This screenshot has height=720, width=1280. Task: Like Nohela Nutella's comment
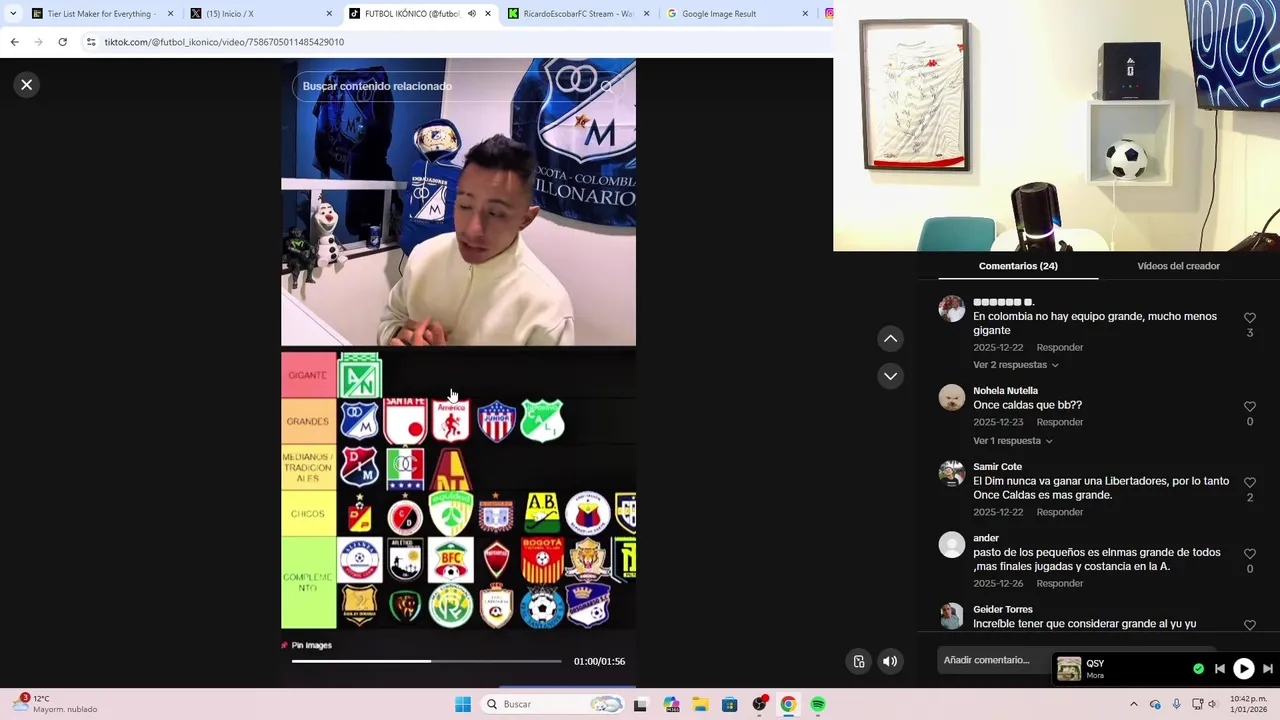pos(1250,407)
